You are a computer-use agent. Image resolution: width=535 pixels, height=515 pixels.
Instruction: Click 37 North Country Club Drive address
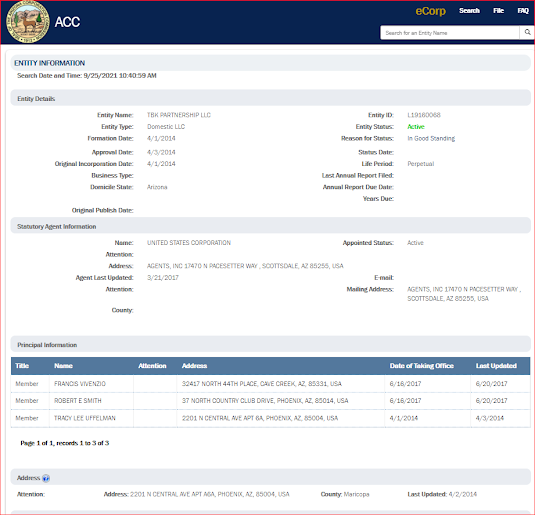pyautogui.click(x=265, y=401)
